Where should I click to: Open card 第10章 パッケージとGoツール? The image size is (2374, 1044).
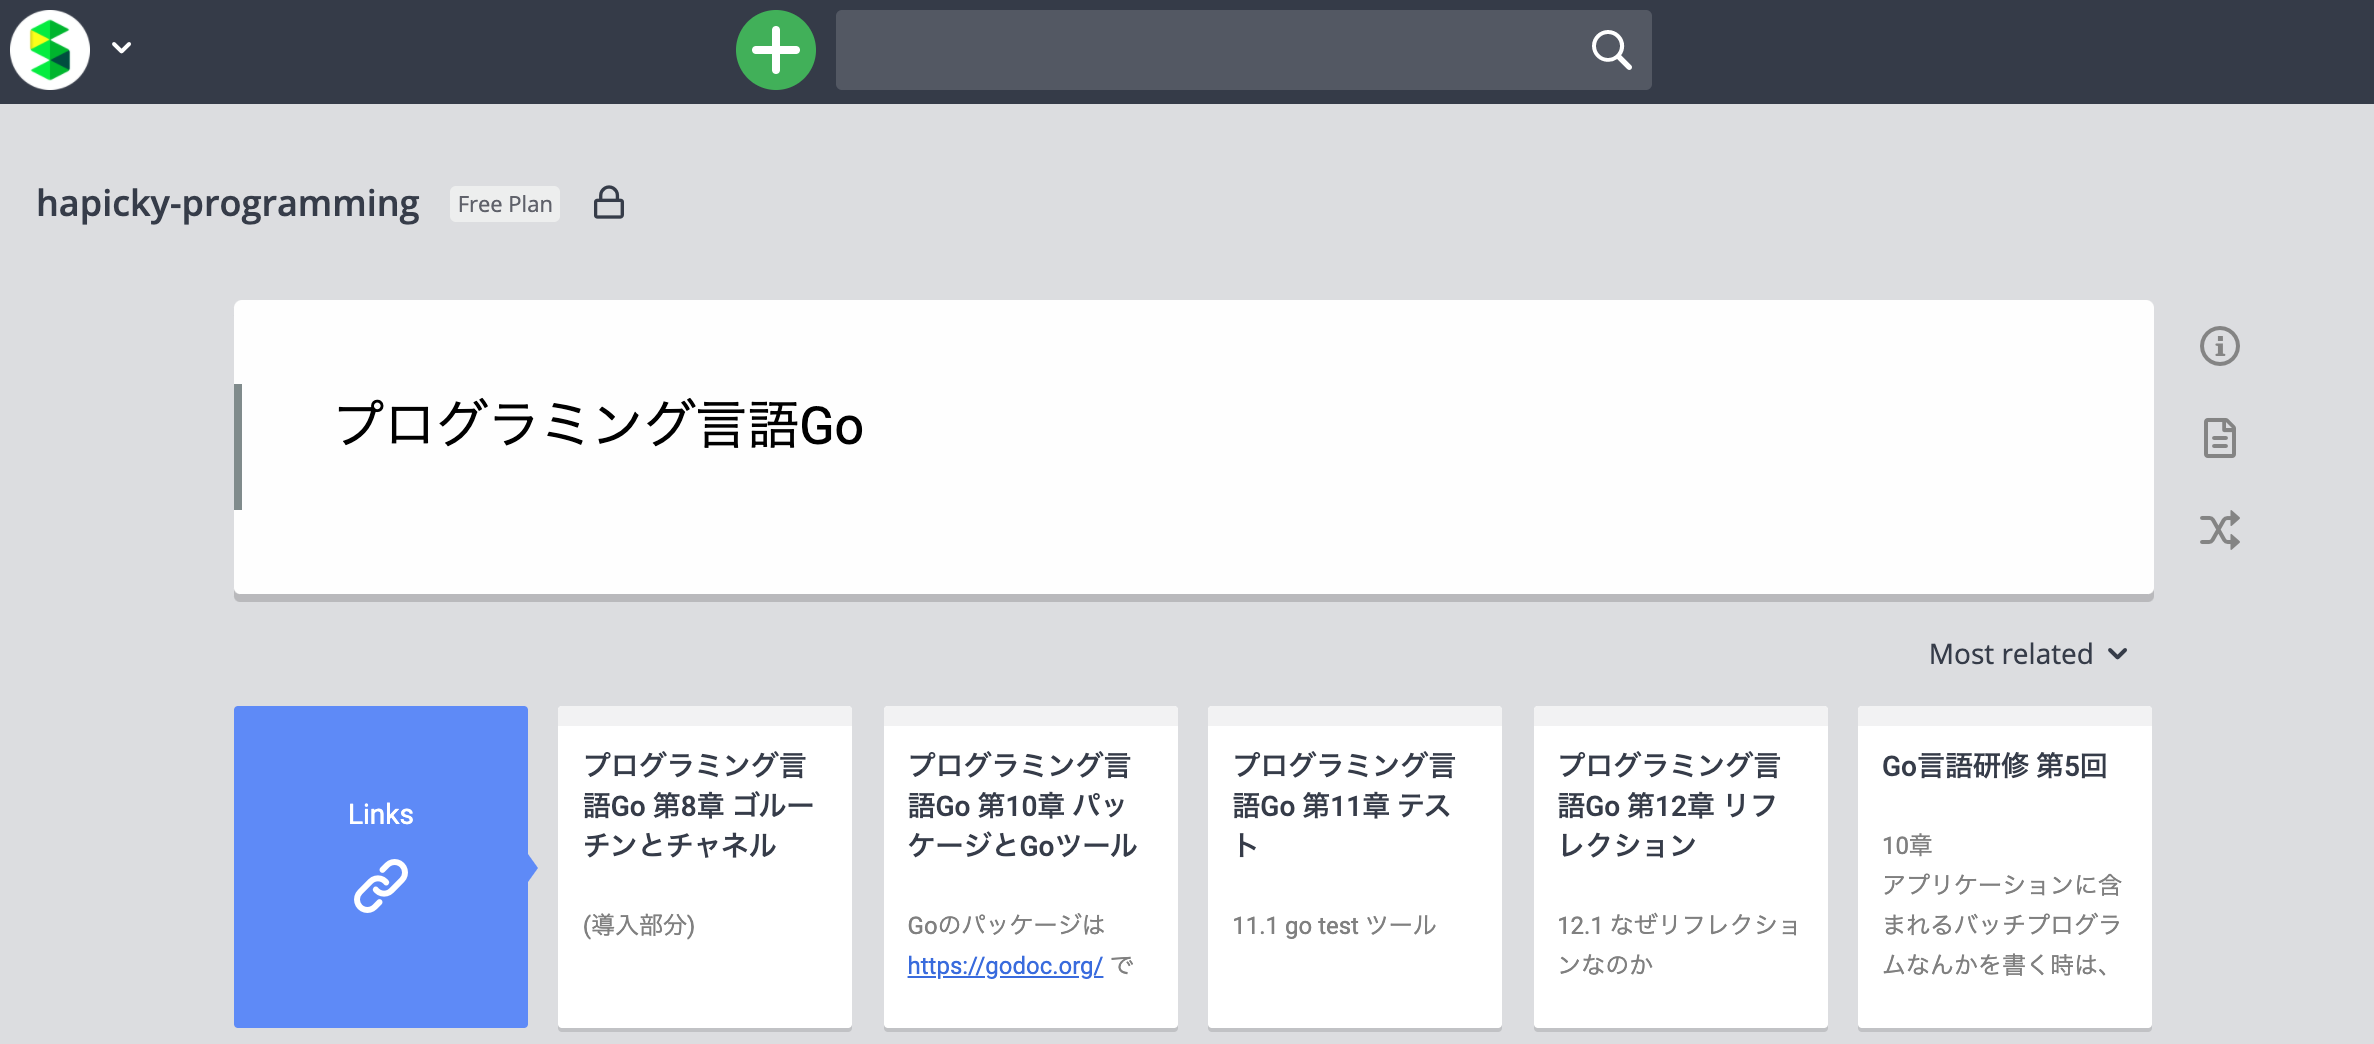point(1031,867)
